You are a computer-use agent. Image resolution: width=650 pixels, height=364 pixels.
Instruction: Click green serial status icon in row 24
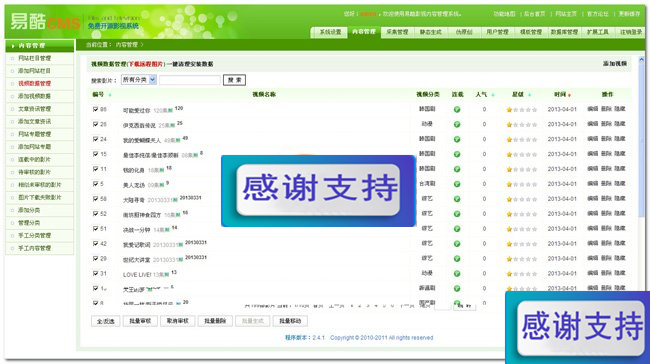pyautogui.click(x=457, y=139)
